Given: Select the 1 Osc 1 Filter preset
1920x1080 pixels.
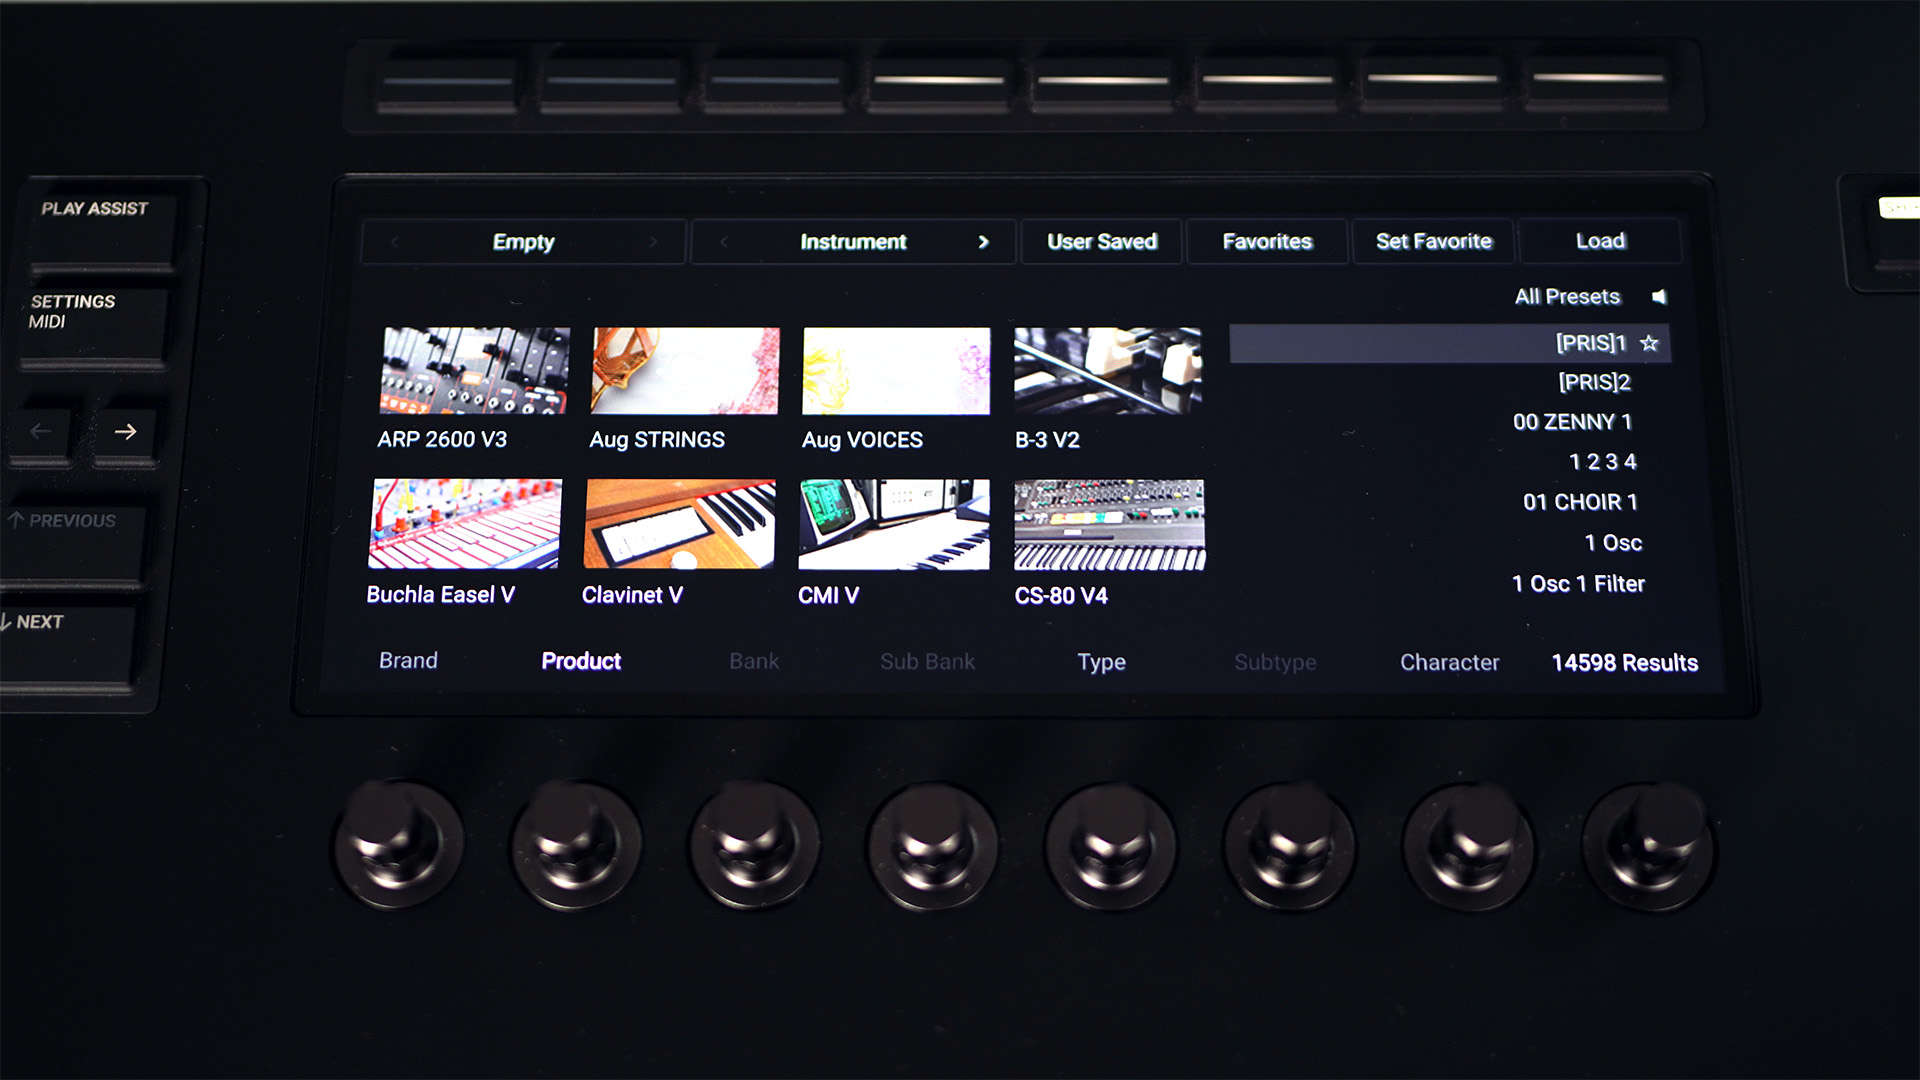Looking at the screenshot, I should pos(1578,584).
